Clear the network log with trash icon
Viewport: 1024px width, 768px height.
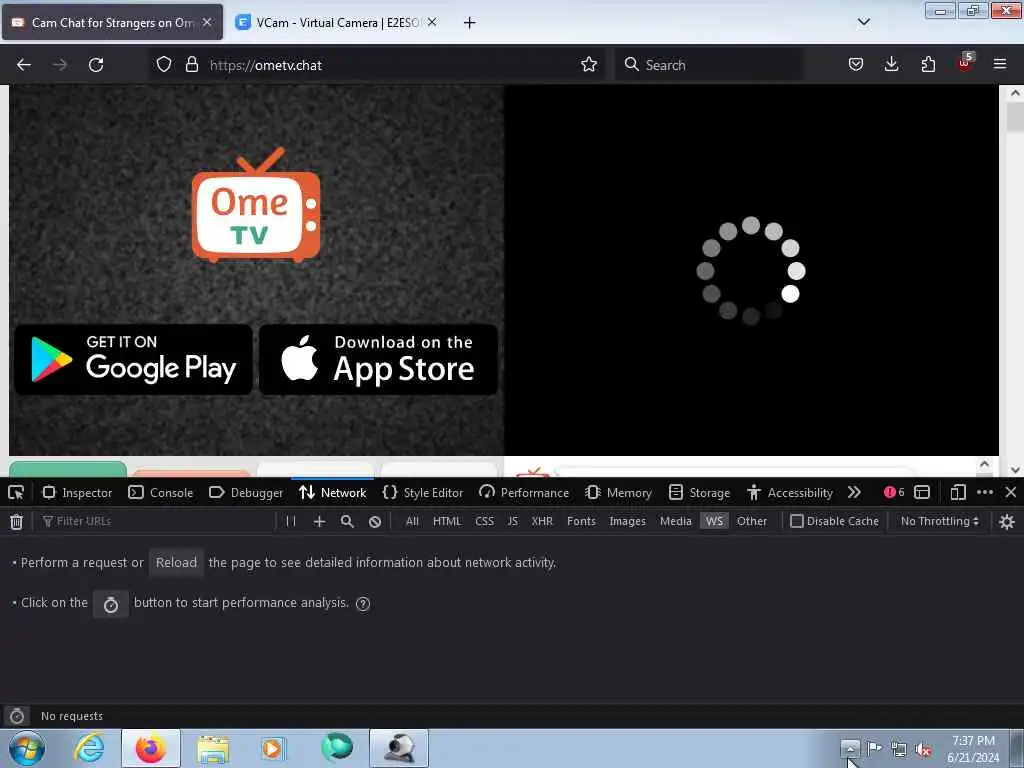click(x=16, y=521)
